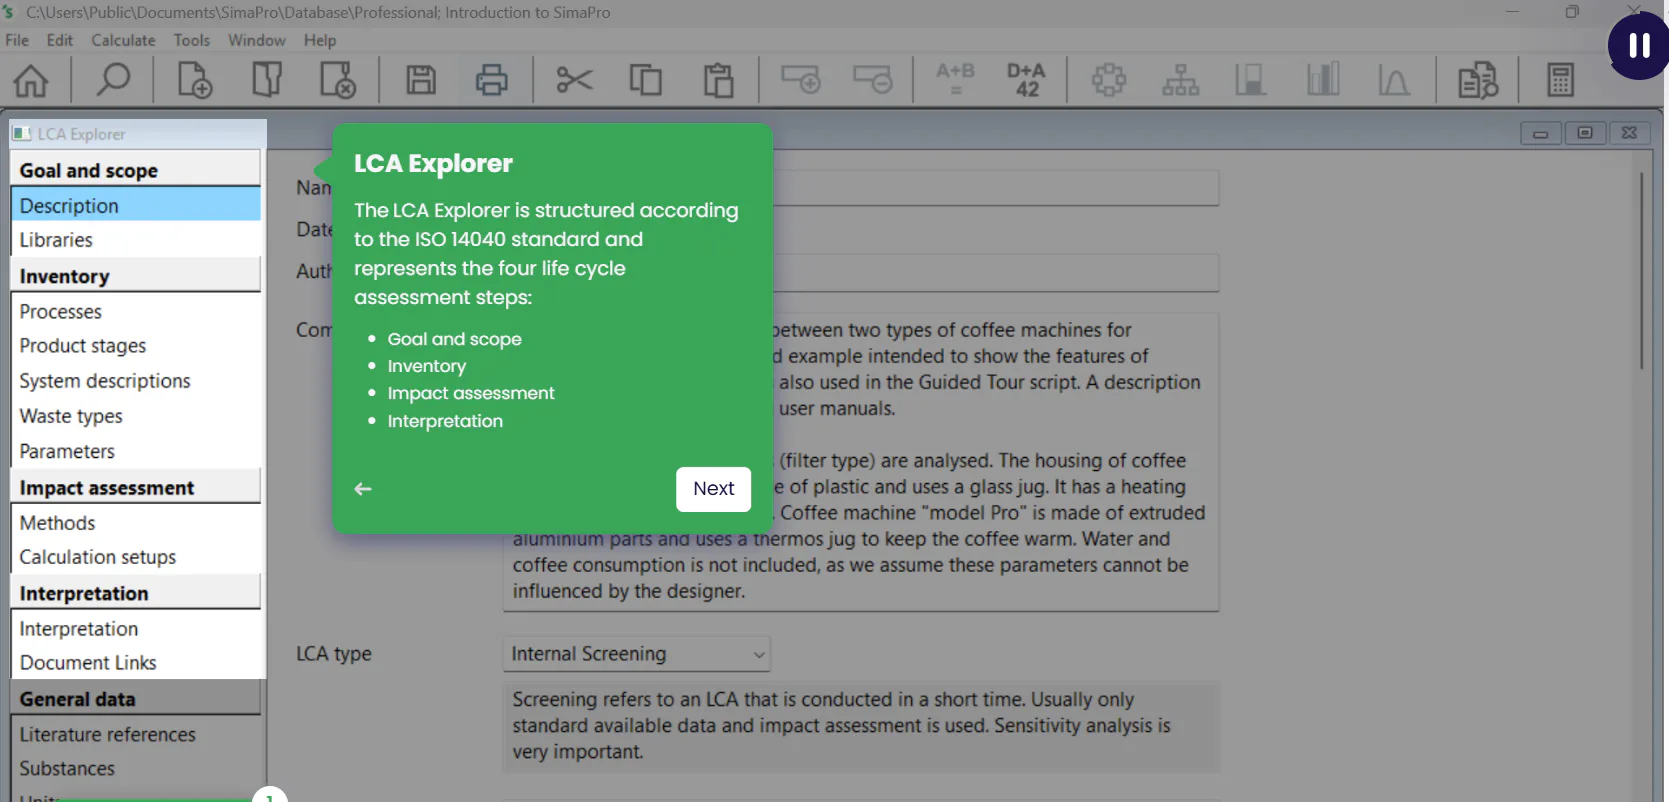Open the network tree view icon
This screenshot has width=1669, height=802.
(1180, 79)
